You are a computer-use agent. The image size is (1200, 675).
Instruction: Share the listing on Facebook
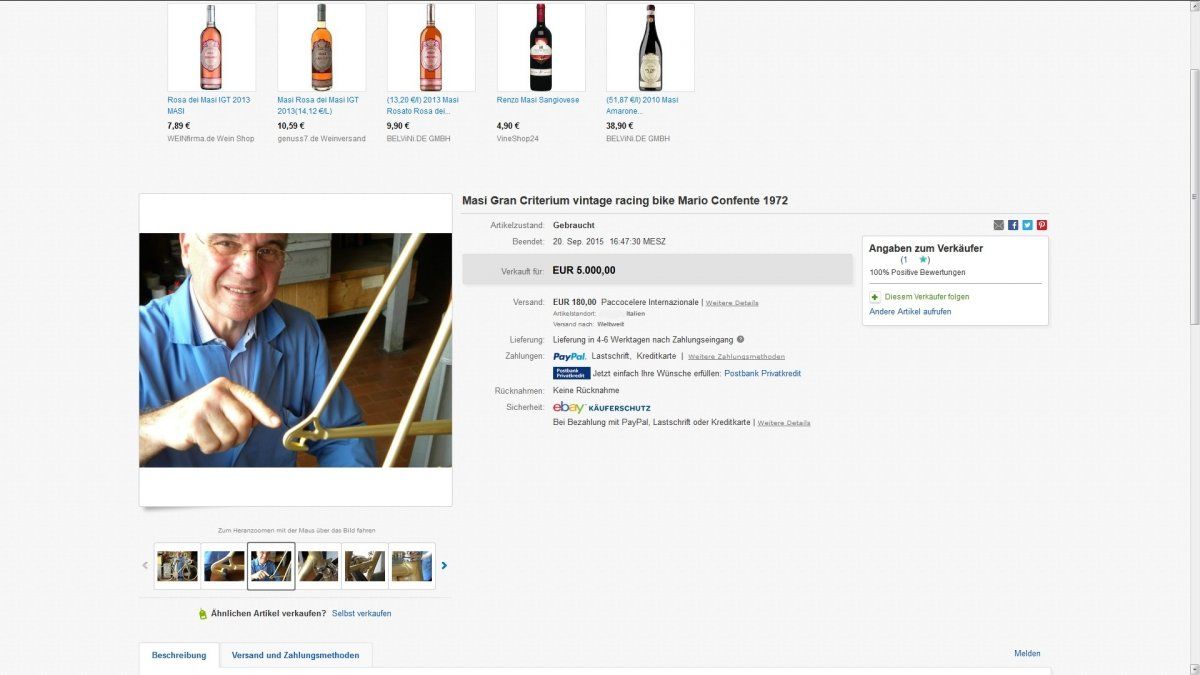click(1013, 225)
